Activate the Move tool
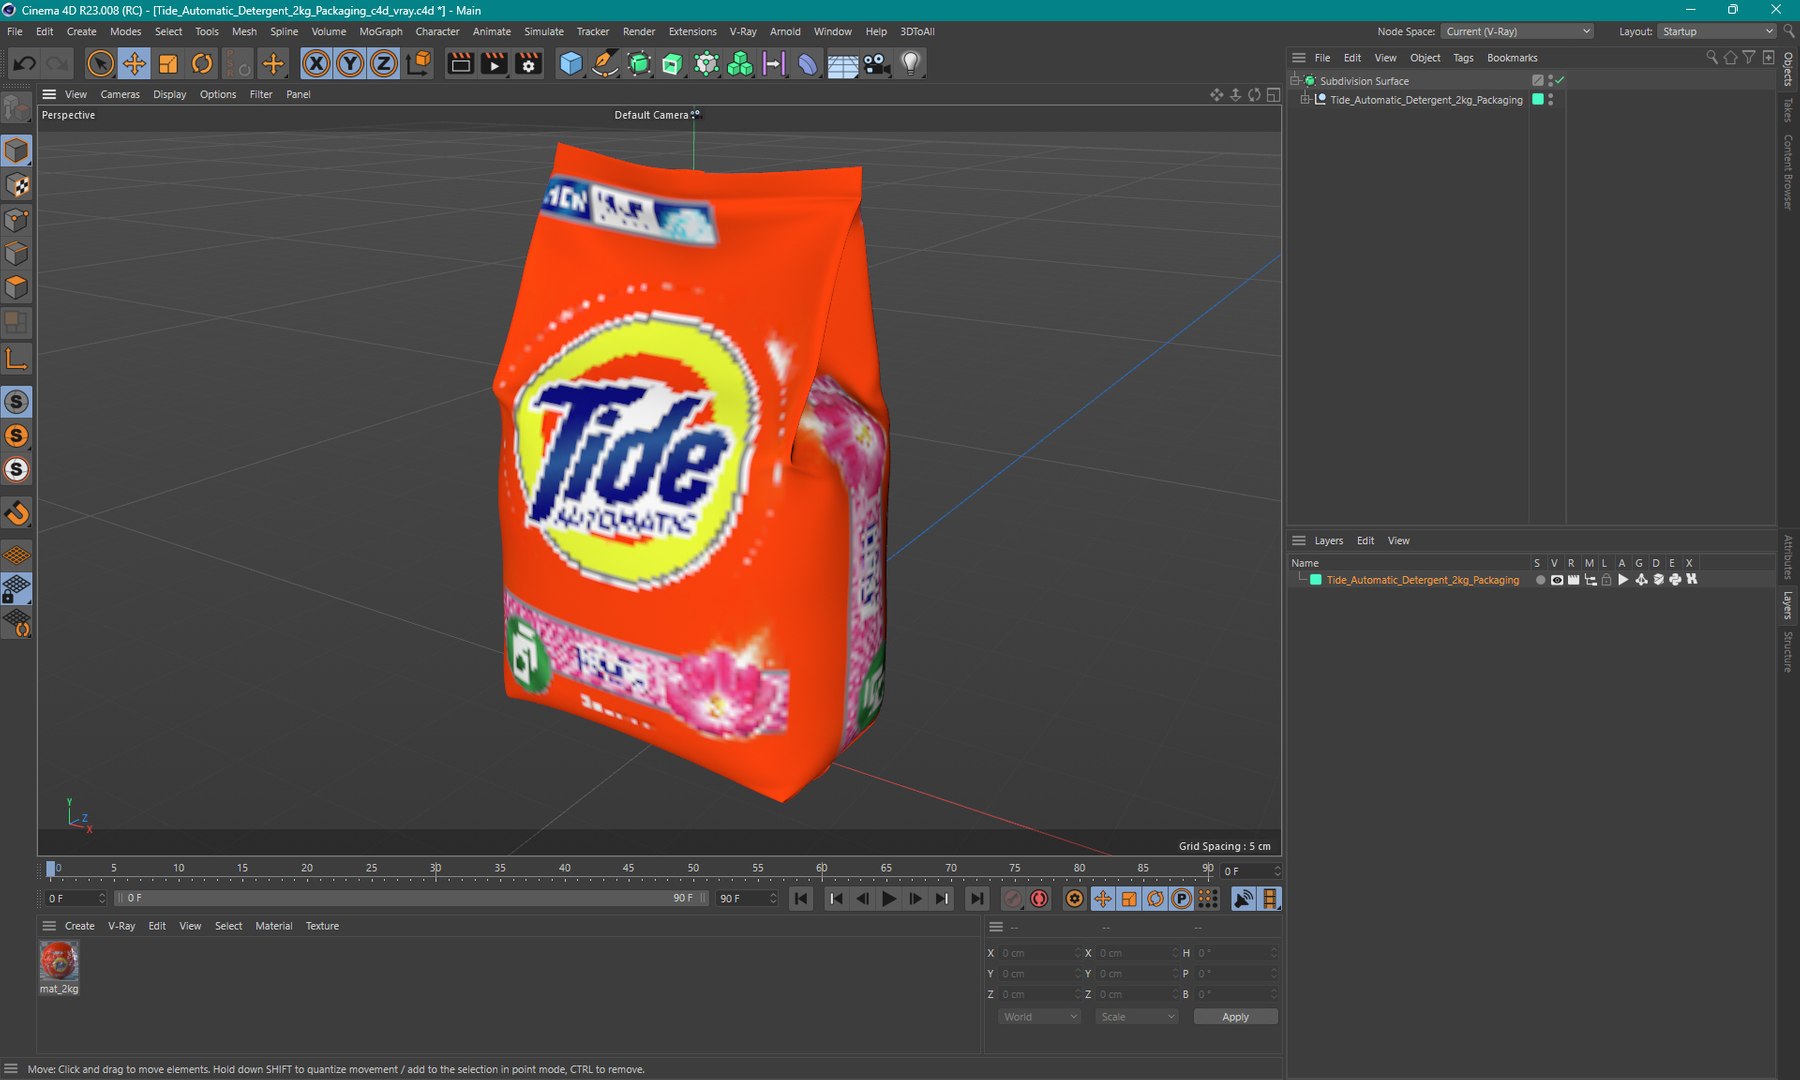Screen dimensions: 1800x1080 [134, 64]
